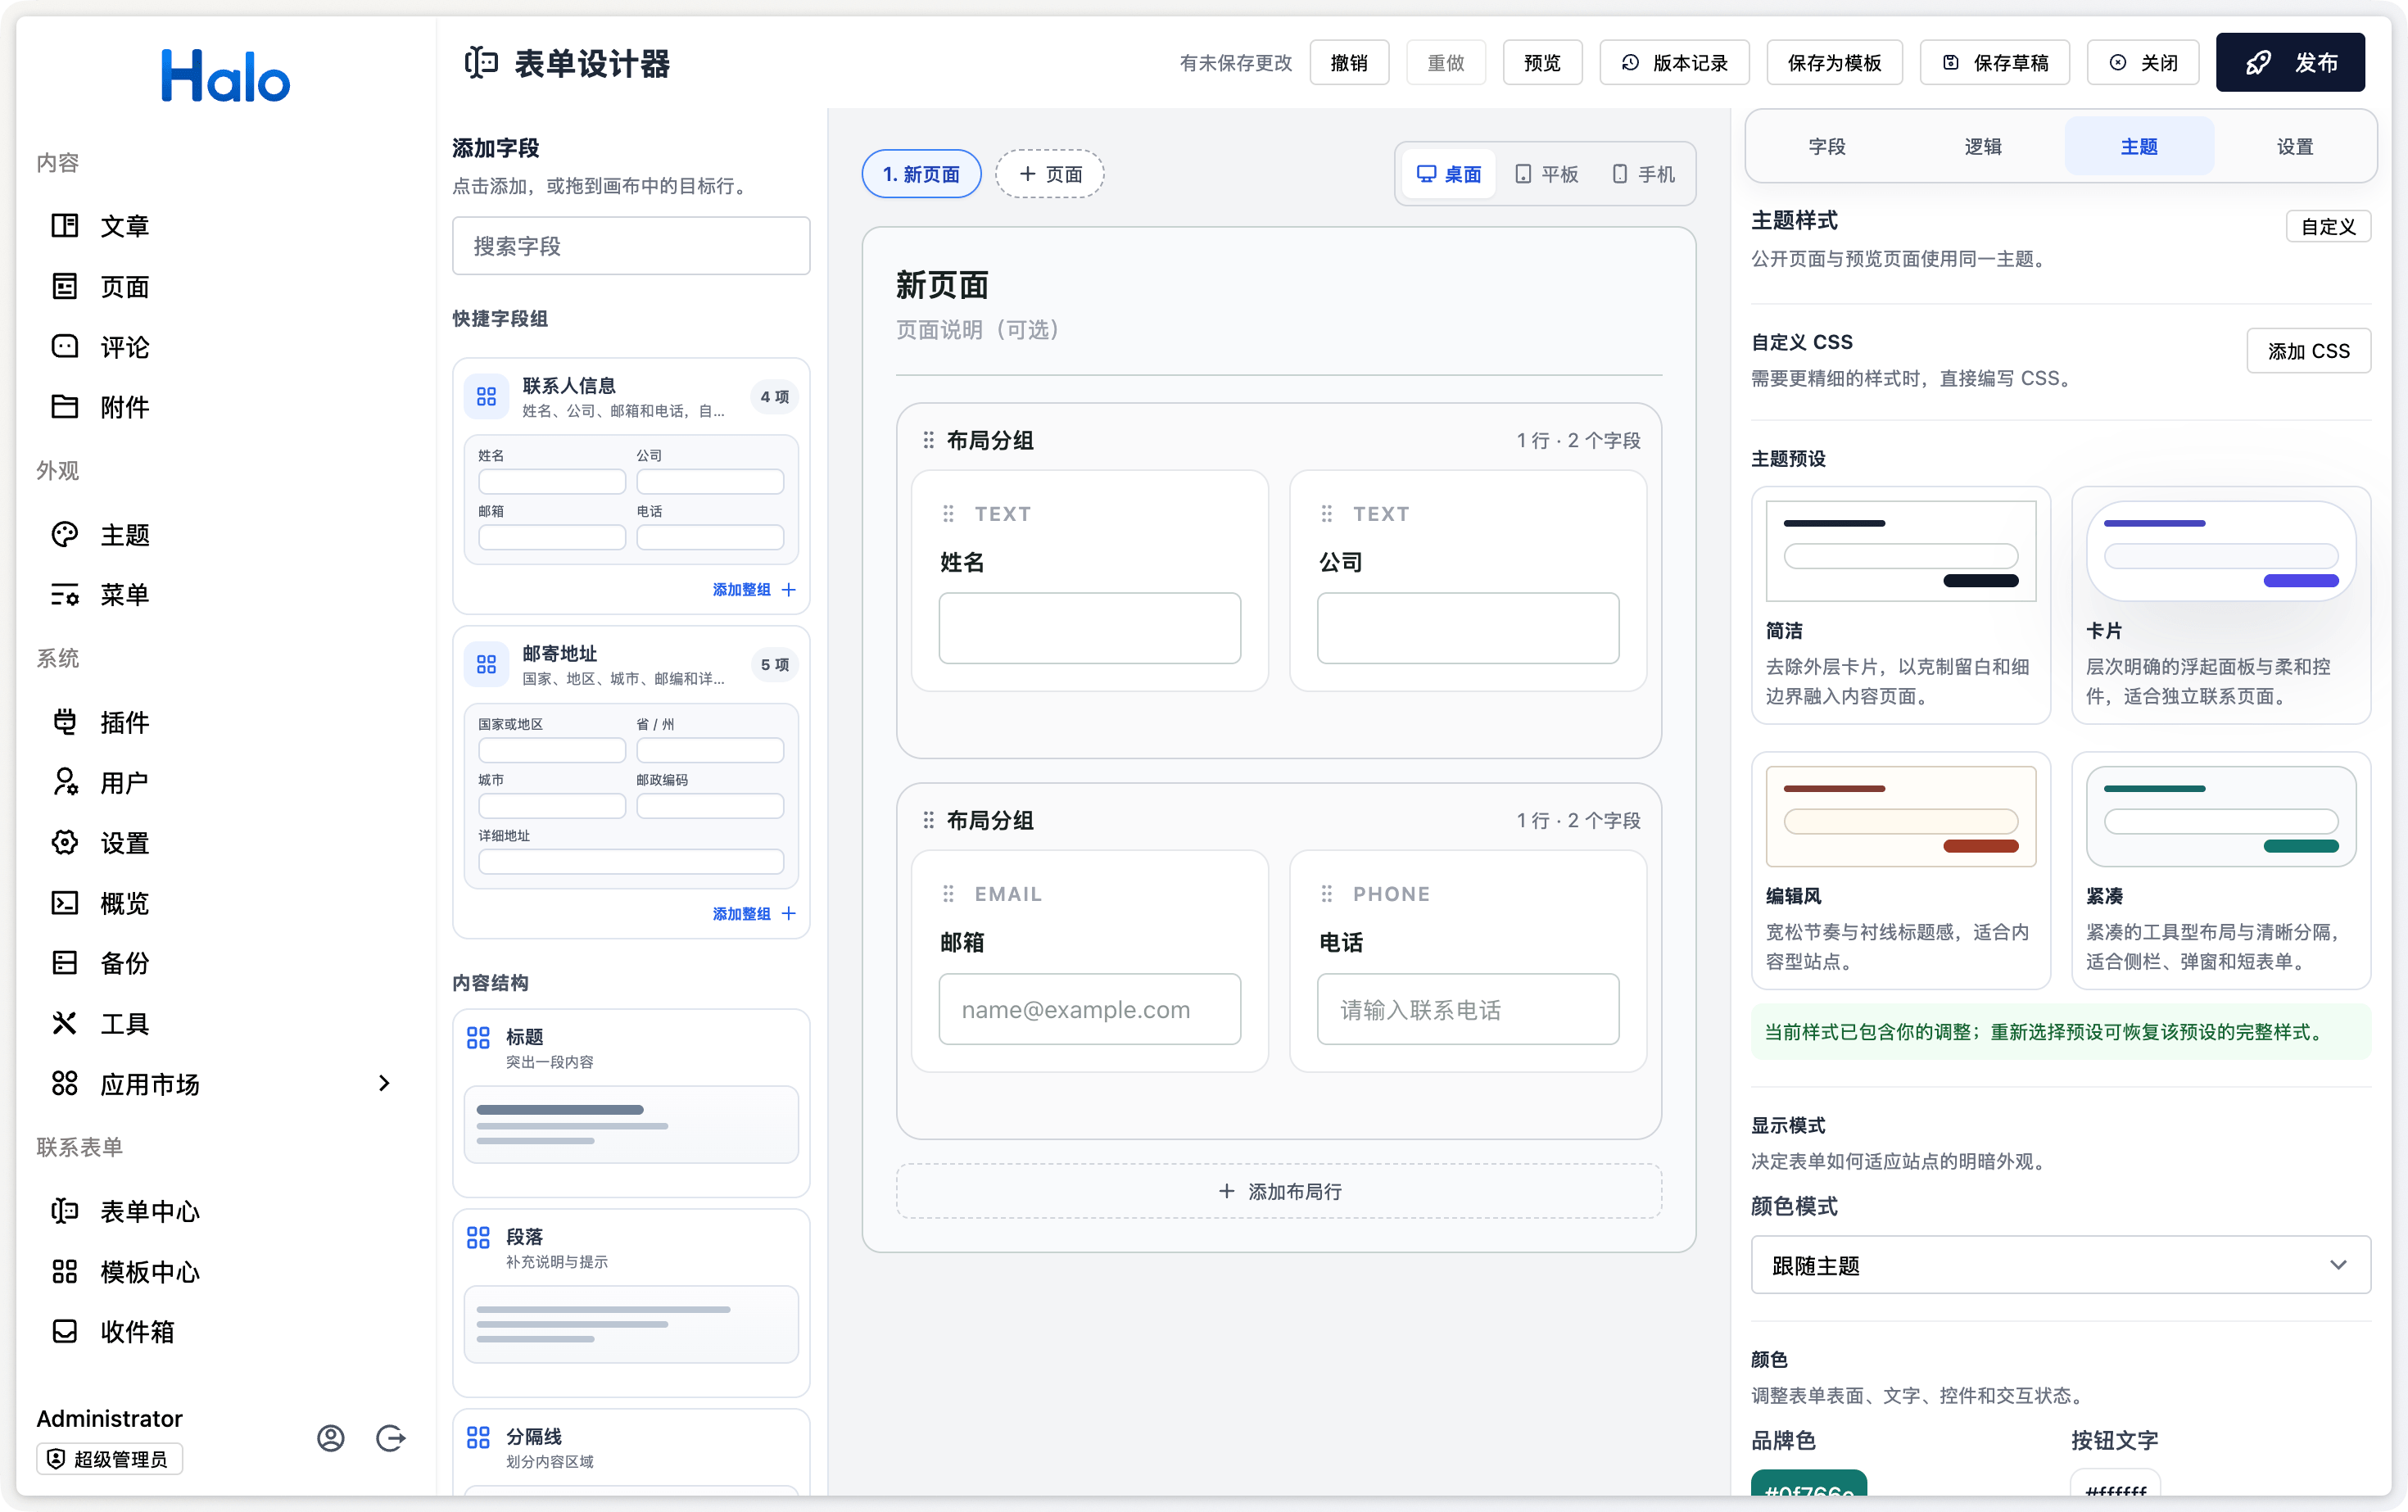Viewport: 2408px width, 1512px height.
Task: Switch to the 字段 tab
Action: coord(1827,146)
